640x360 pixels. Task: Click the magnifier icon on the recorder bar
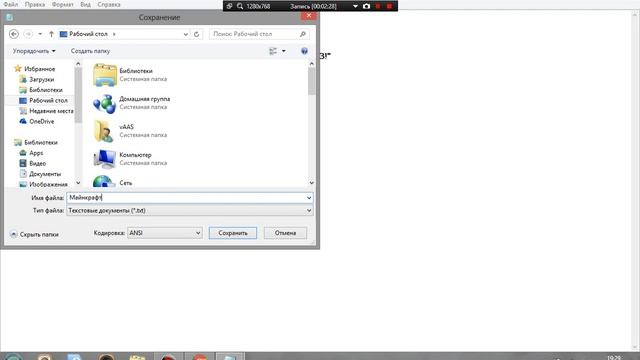(240, 6)
